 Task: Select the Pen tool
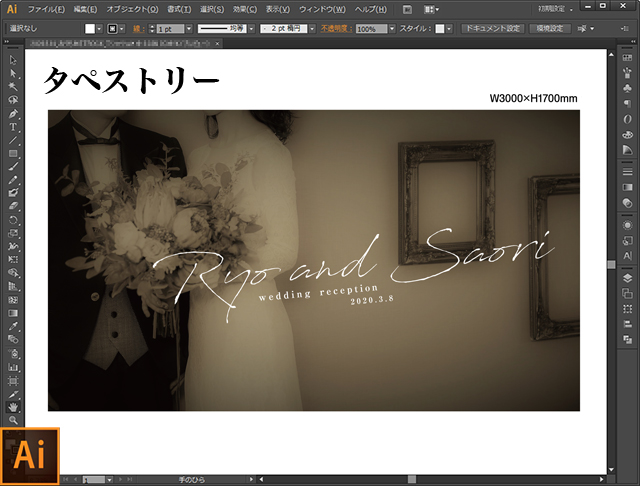[13, 113]
